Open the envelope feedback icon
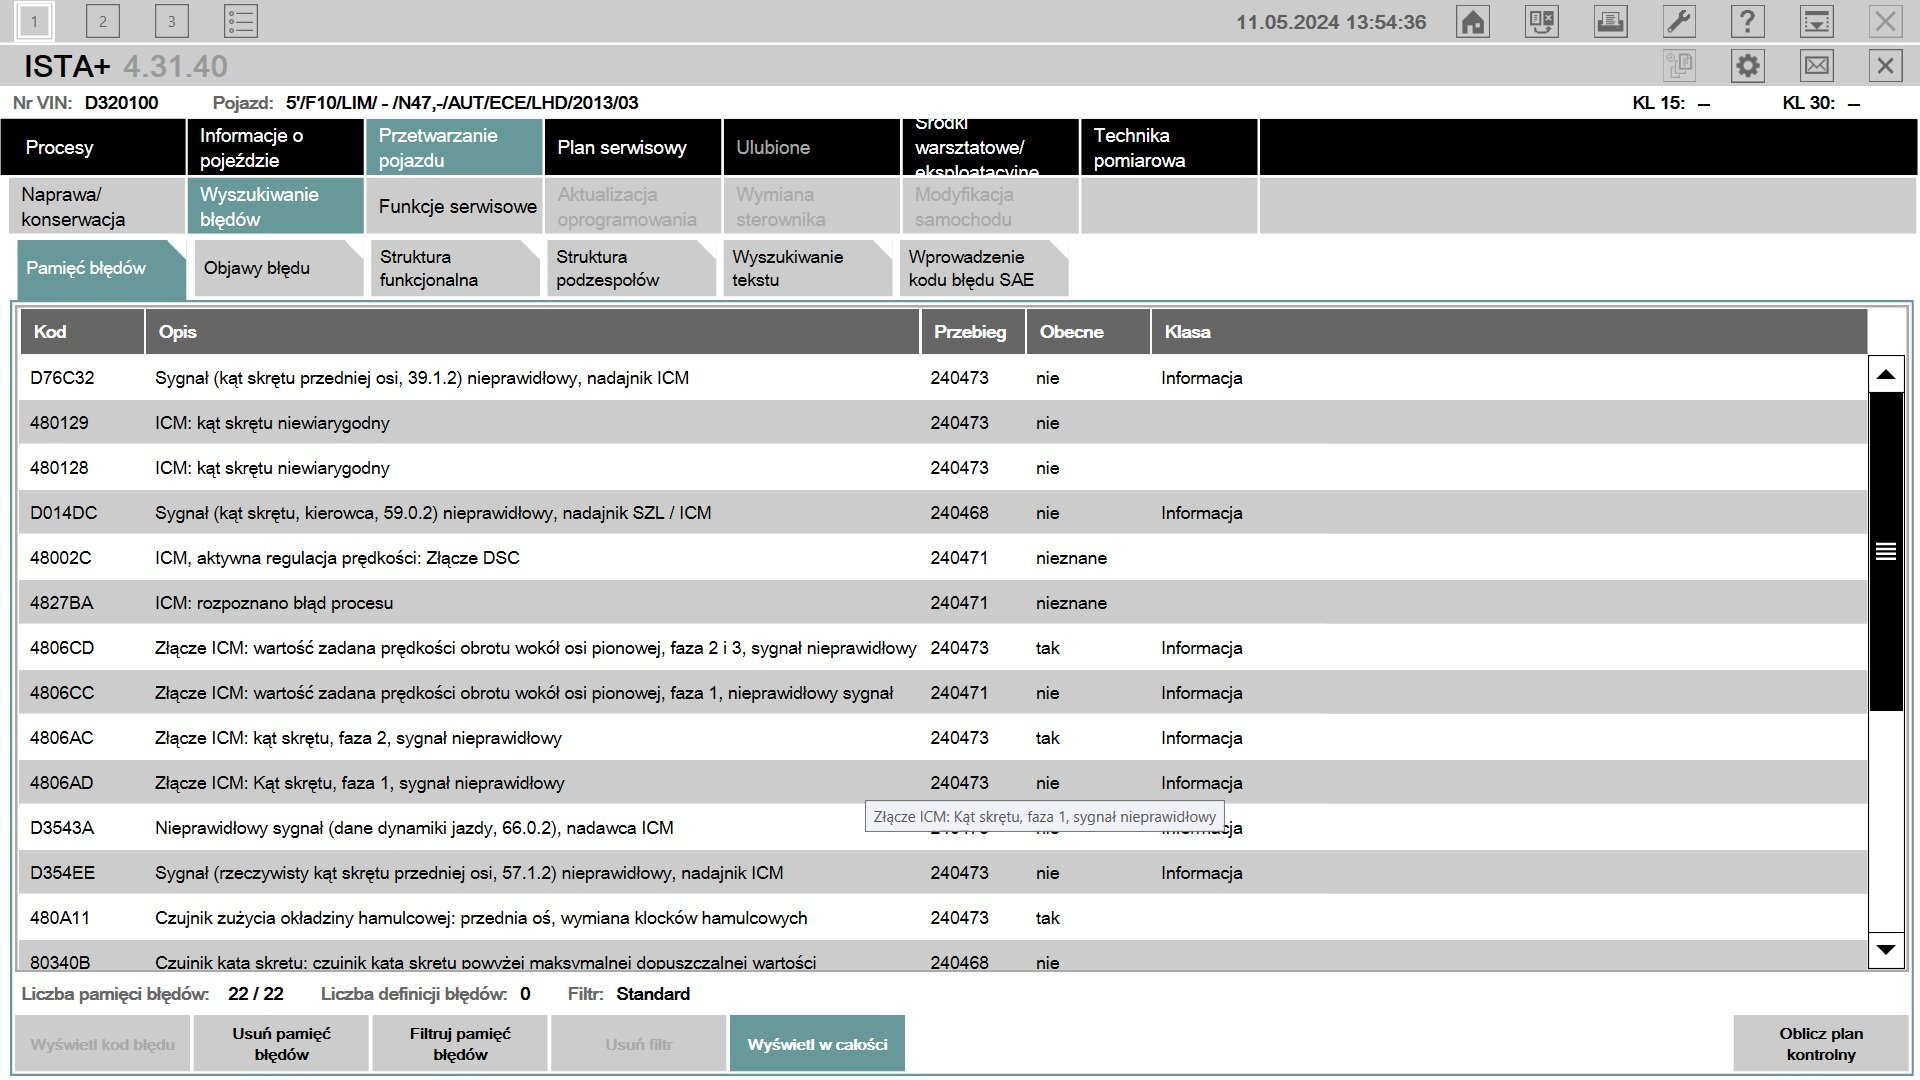Image resolution: width=1920 pixels, height=1080 pixels. [x=1817, y=66]
